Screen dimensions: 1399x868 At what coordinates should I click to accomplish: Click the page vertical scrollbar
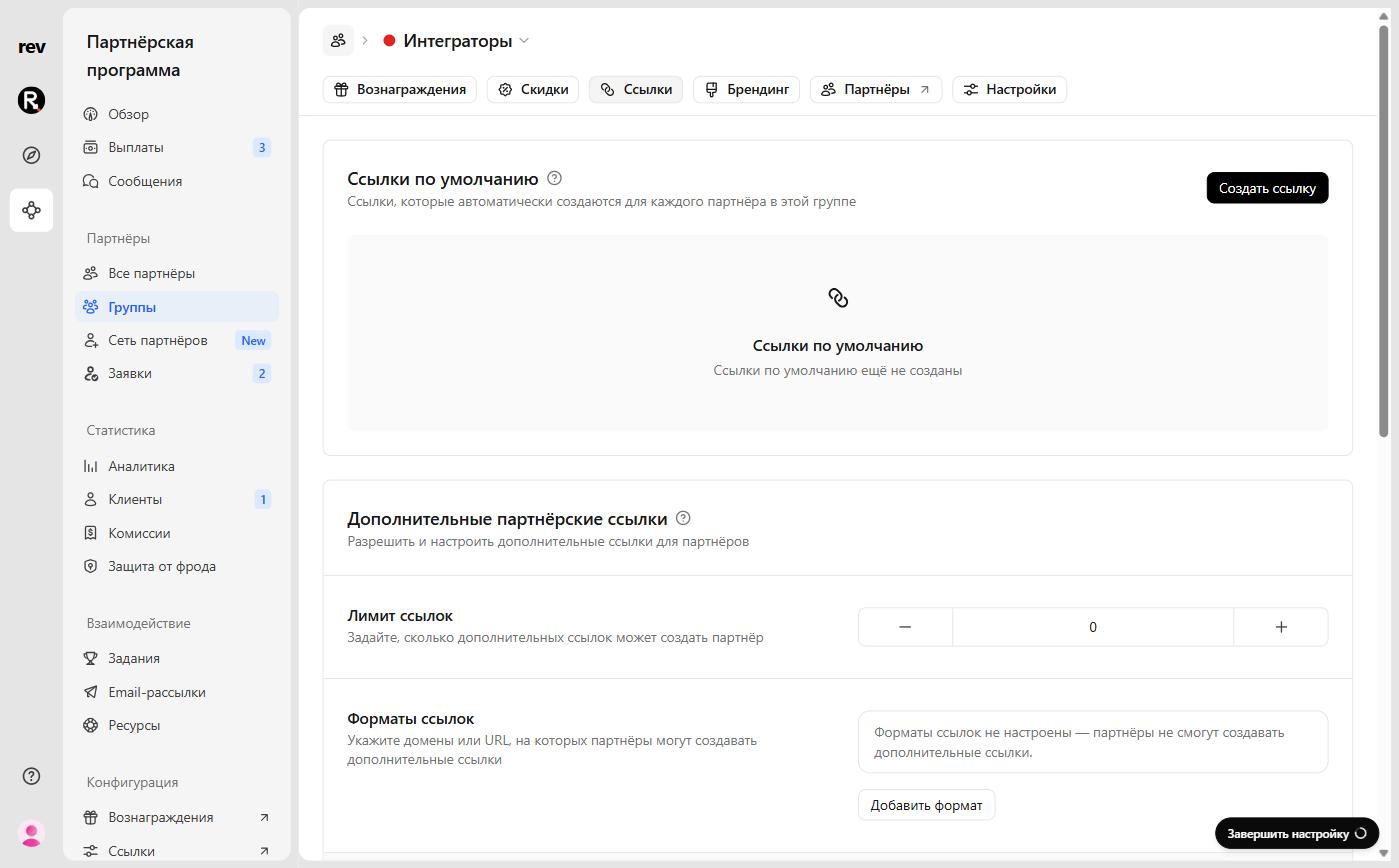click(x=1384, y=230)
